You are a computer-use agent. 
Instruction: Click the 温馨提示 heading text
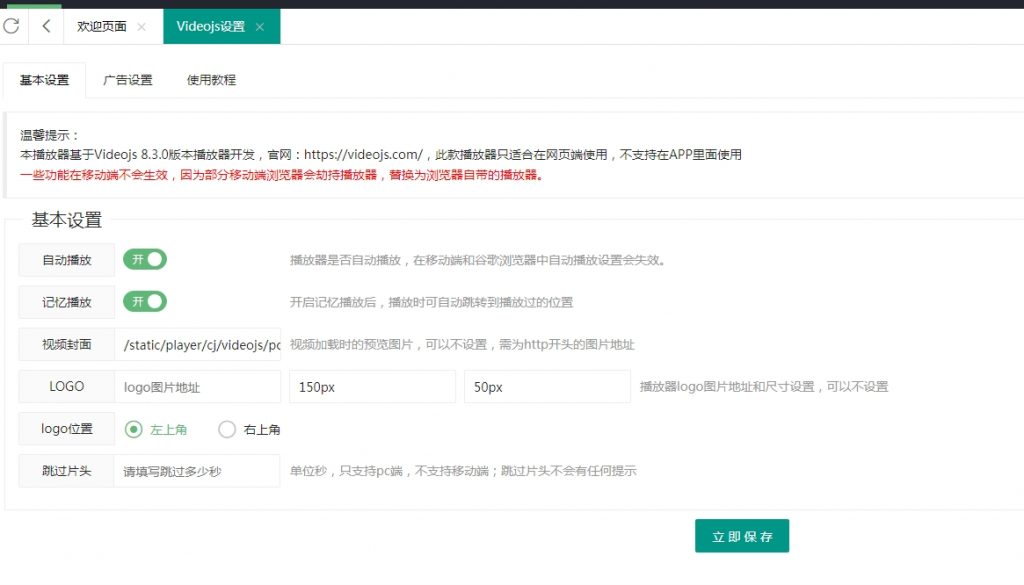(x=50, y=135)
